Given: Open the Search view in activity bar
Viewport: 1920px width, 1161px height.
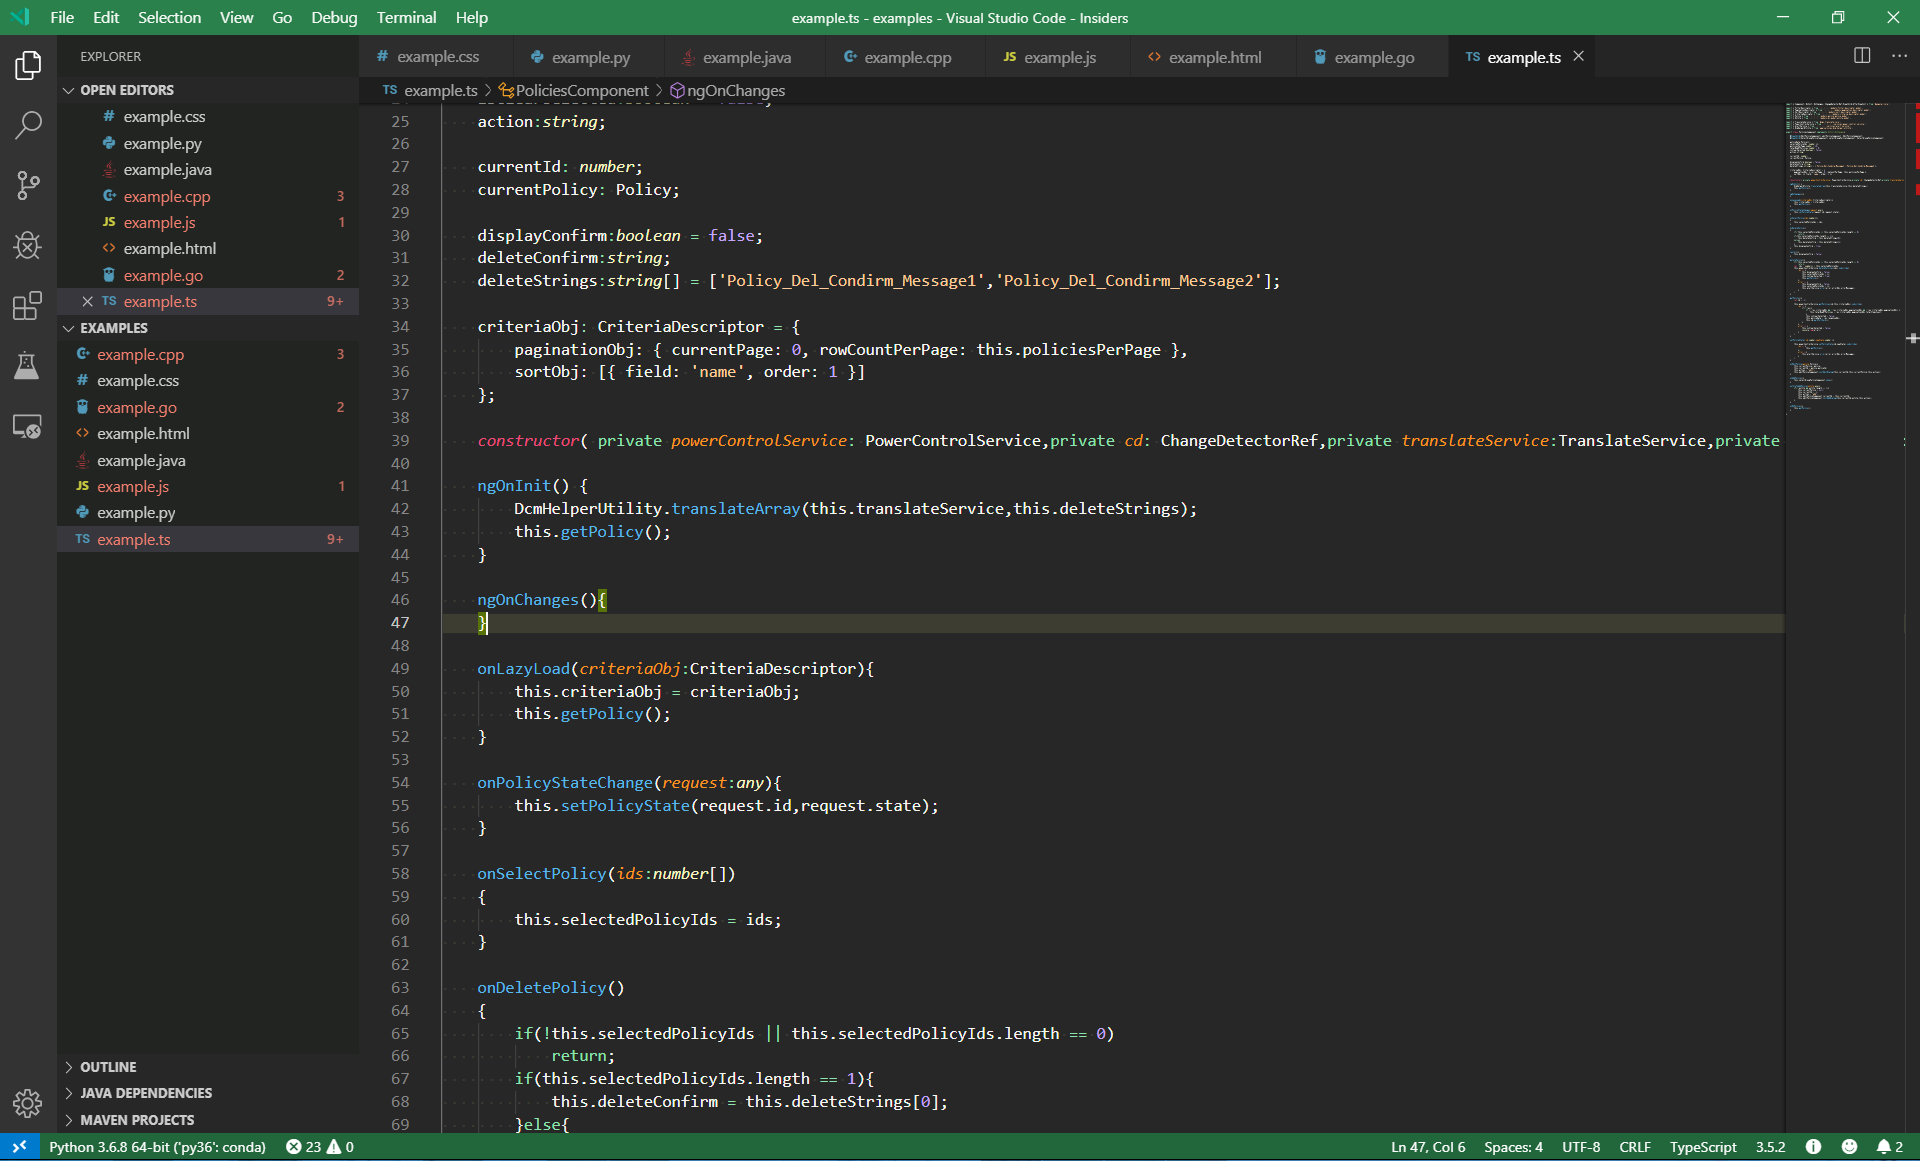Looking at the screenshot, I should click(x=28, y=125).
